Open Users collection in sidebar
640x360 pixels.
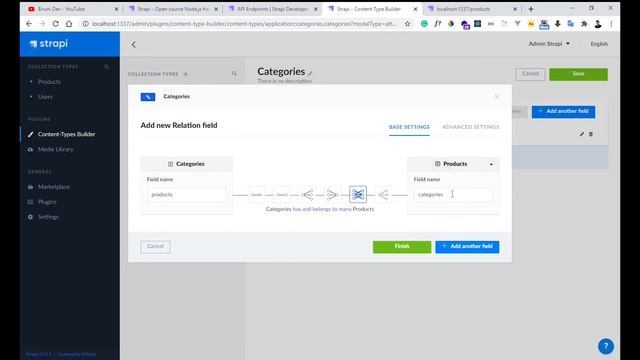[45, 97]
